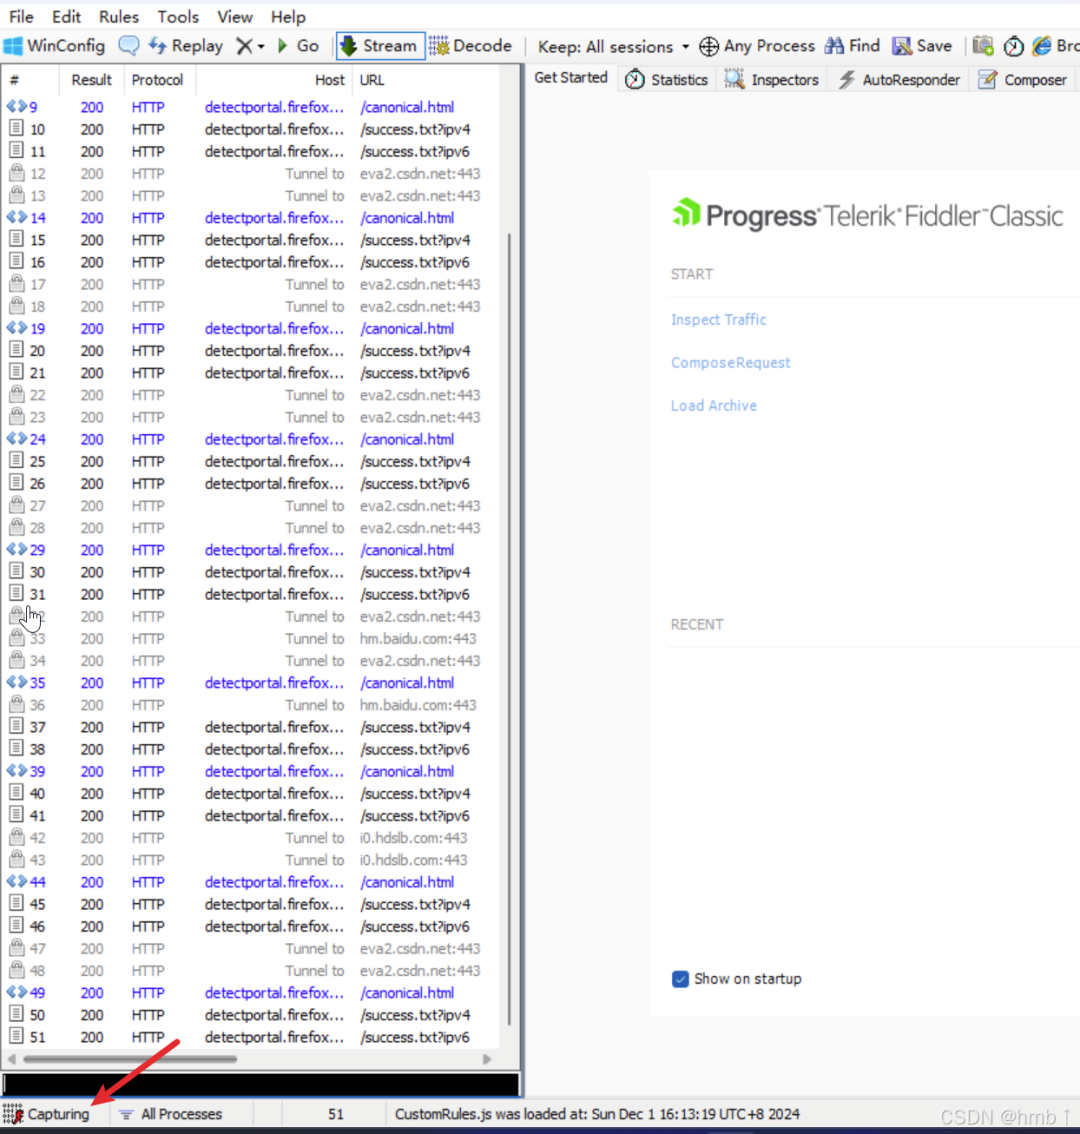
Task: Click vertical scrollbar of session list
Action: tap(509, 628)
